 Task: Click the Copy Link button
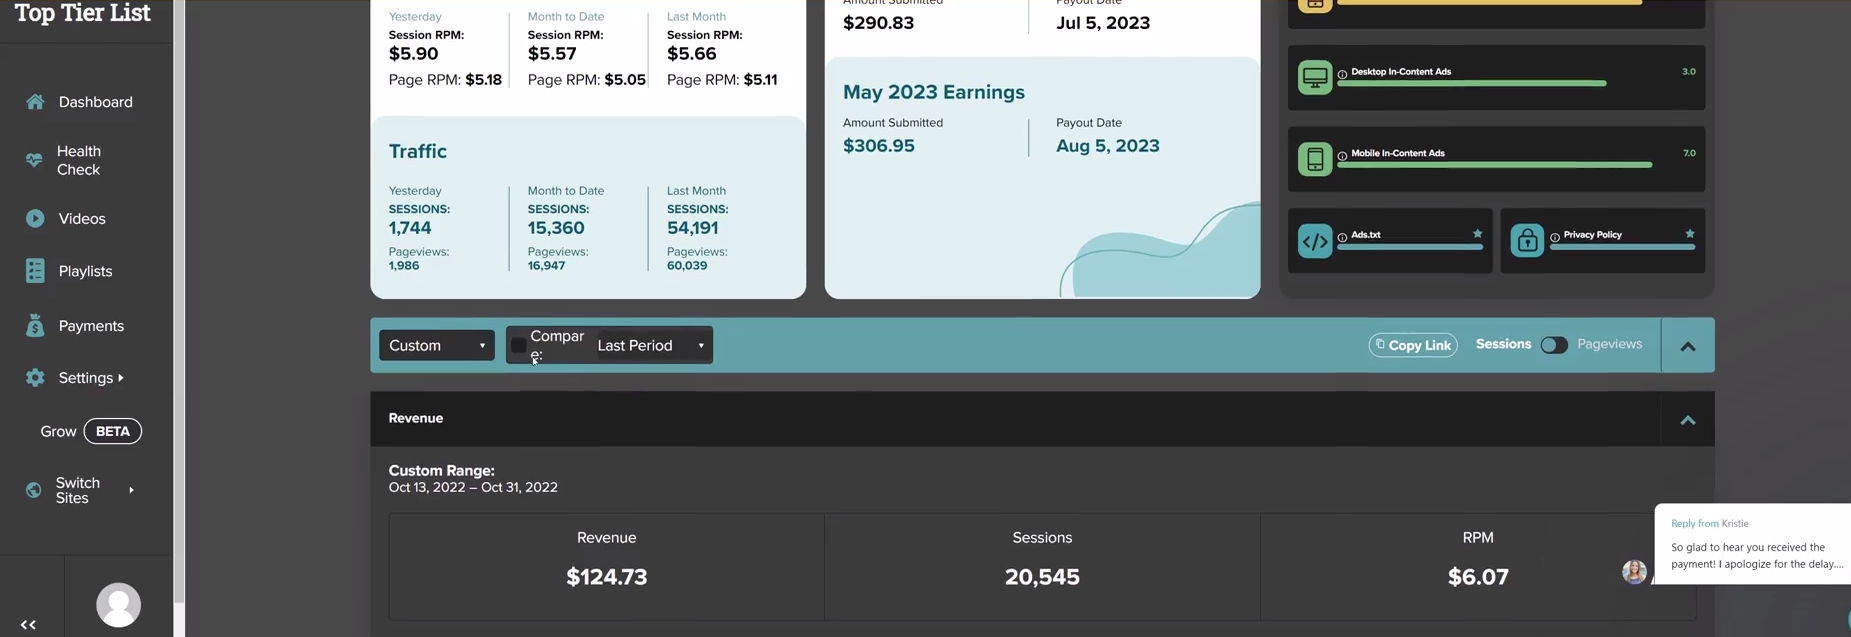click(x=1413, y=345)
